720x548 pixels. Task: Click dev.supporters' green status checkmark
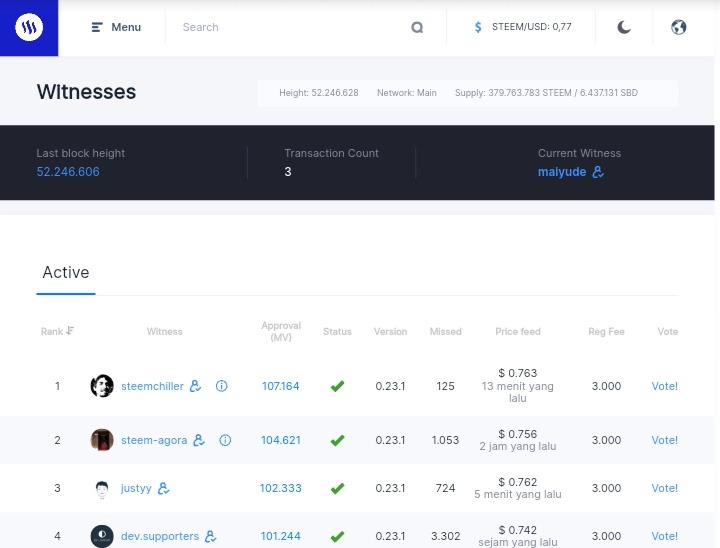[x=338, y=537]
